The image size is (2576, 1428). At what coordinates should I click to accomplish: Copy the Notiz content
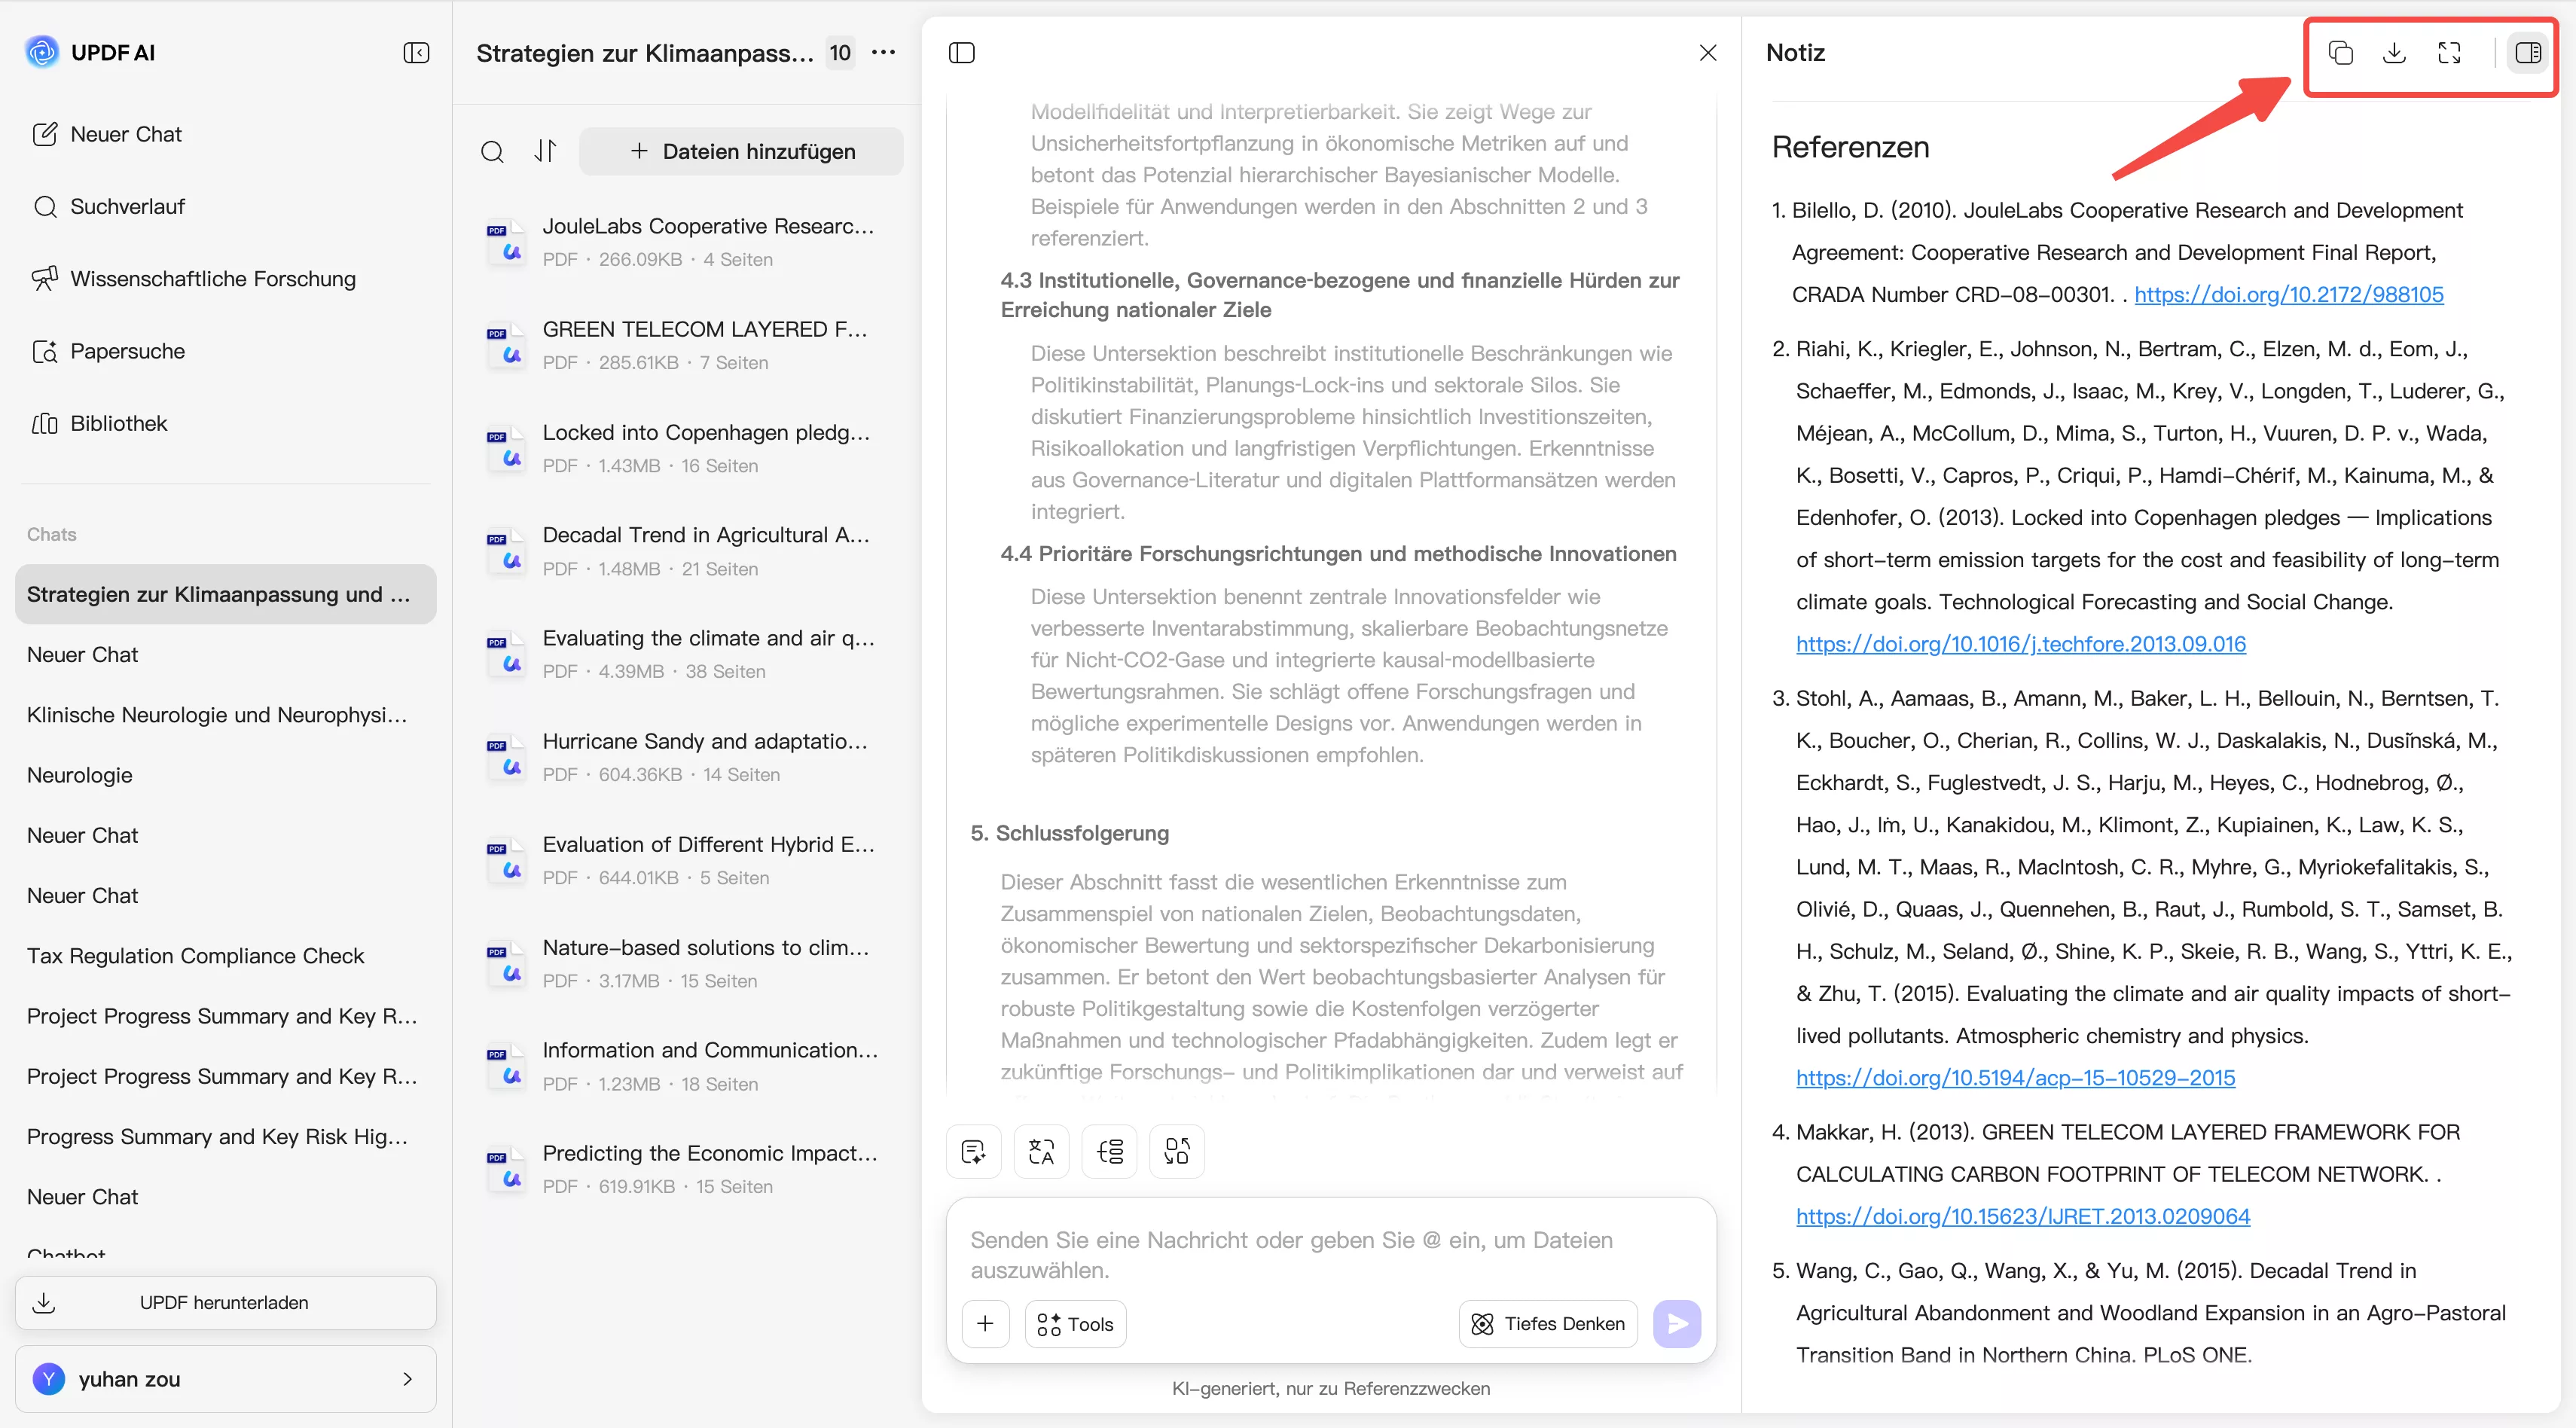pos(2342,53)
